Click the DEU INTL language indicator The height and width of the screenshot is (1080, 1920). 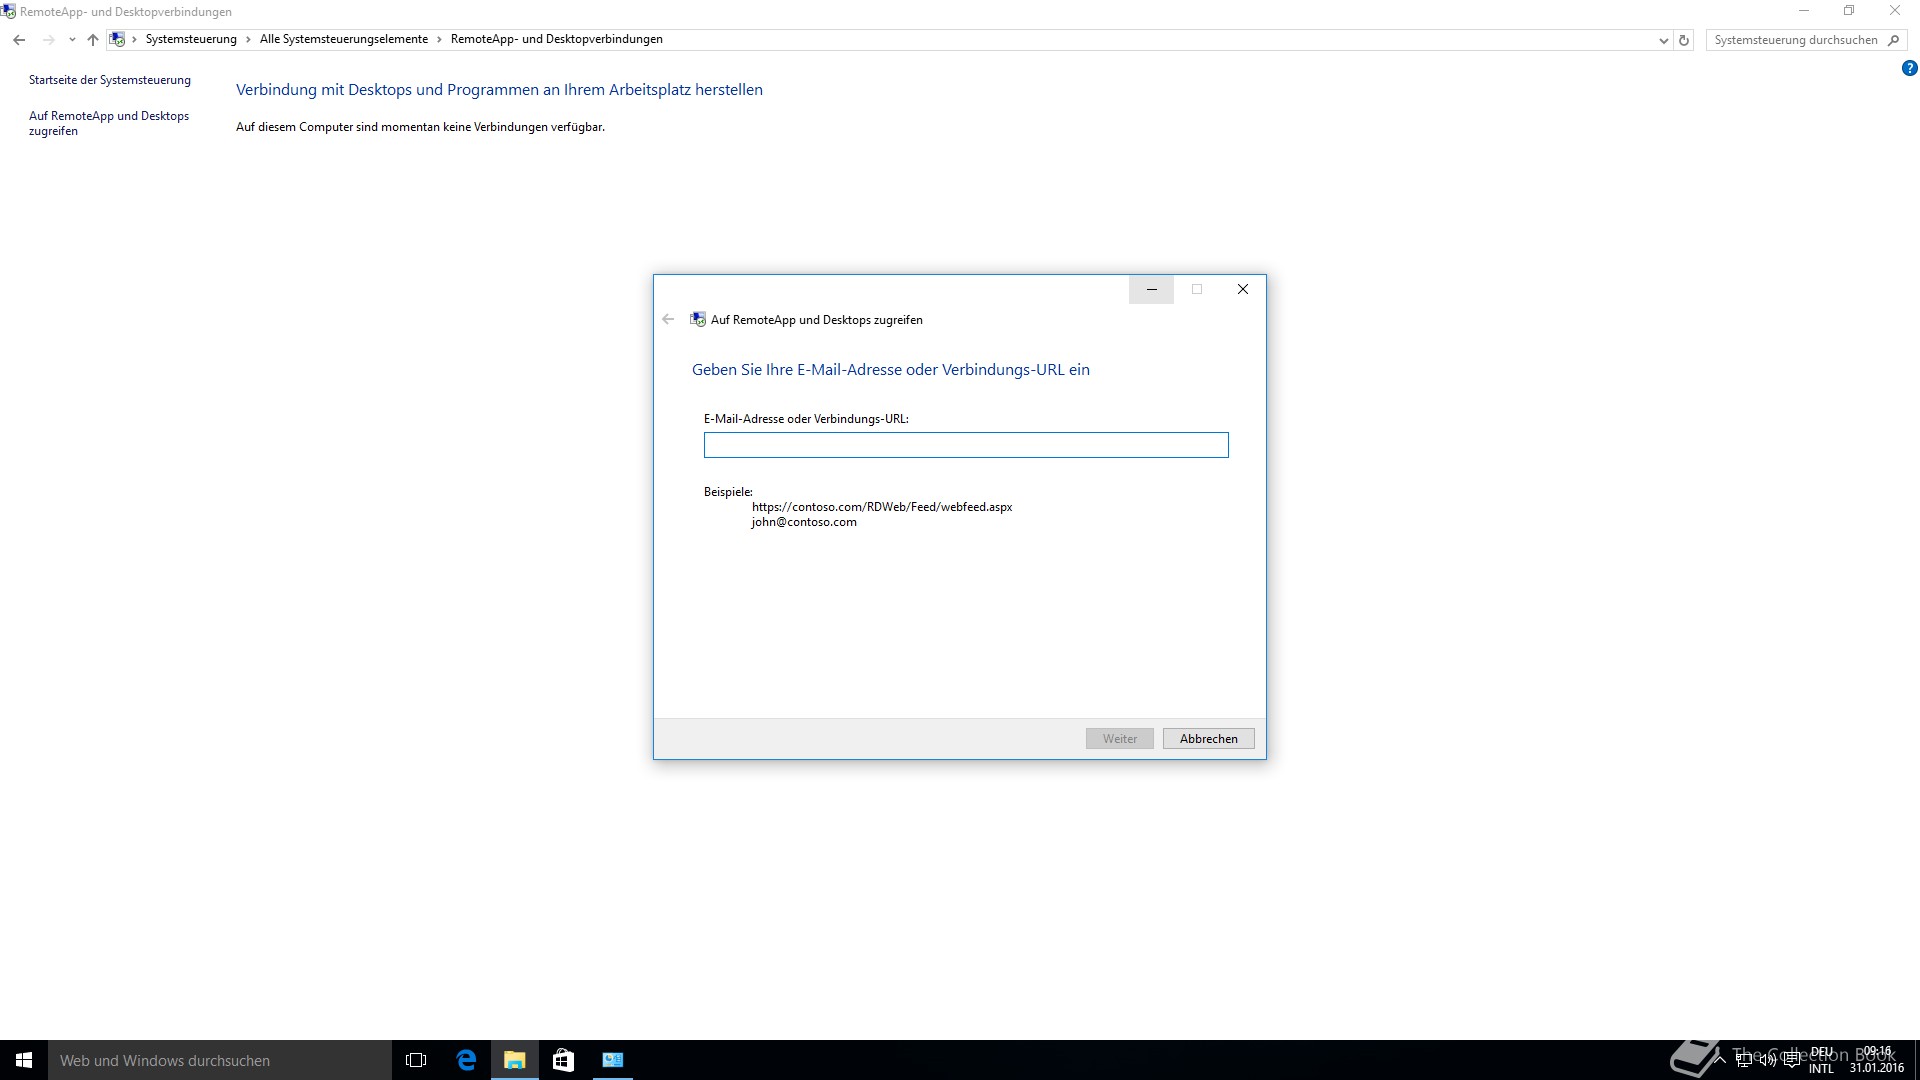point(1821,1060)
